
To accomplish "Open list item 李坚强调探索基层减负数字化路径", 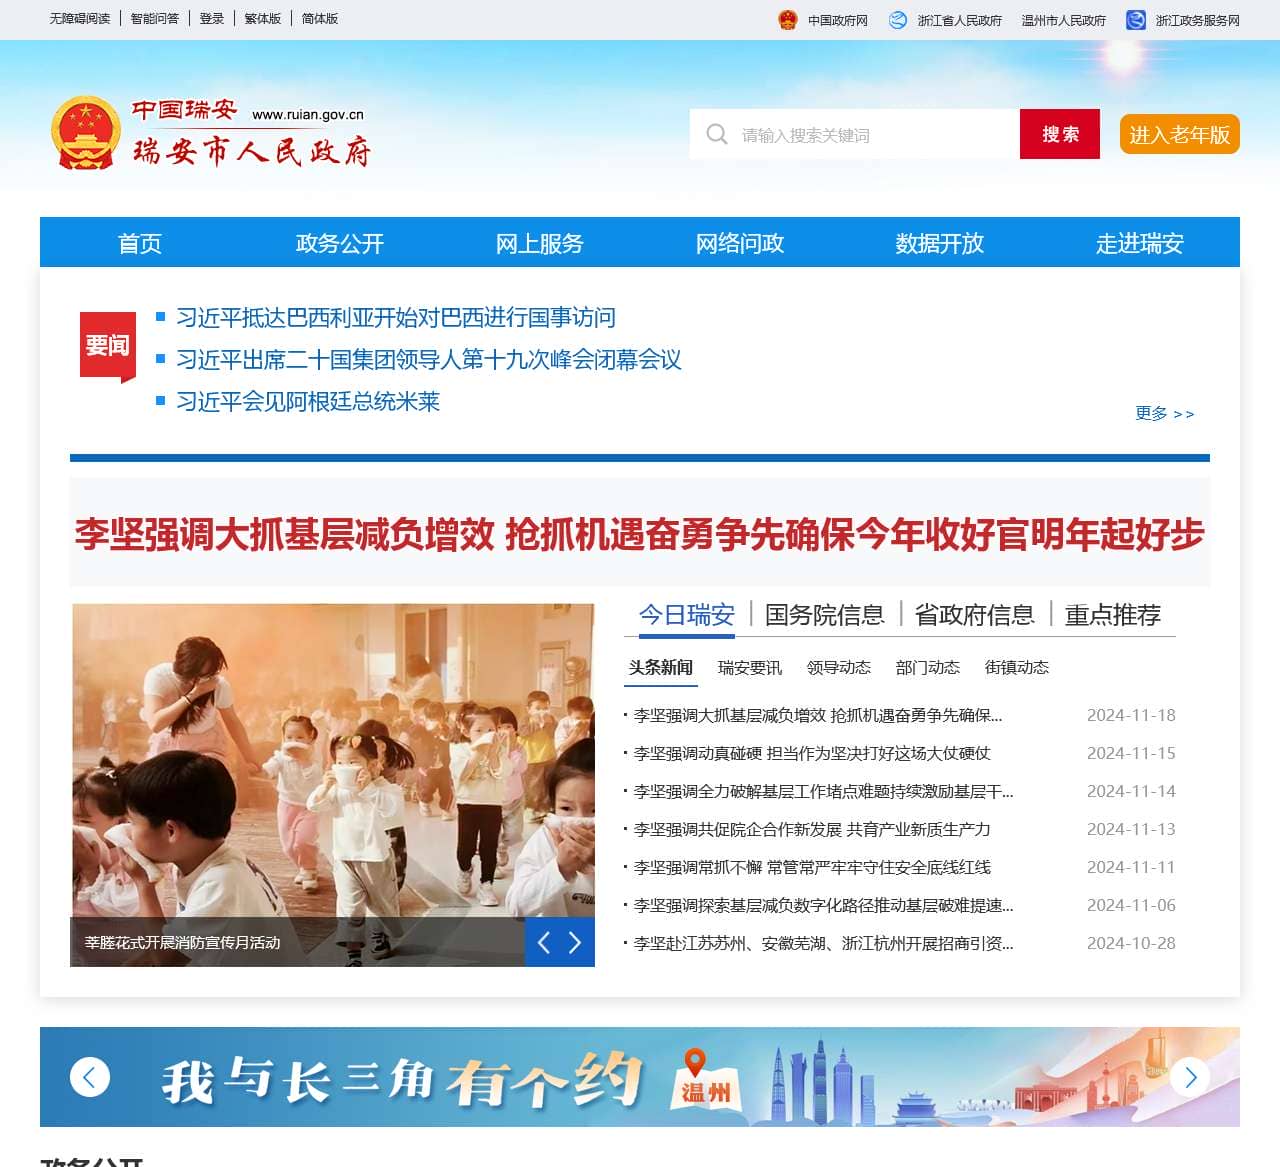I will click(824, 905).
